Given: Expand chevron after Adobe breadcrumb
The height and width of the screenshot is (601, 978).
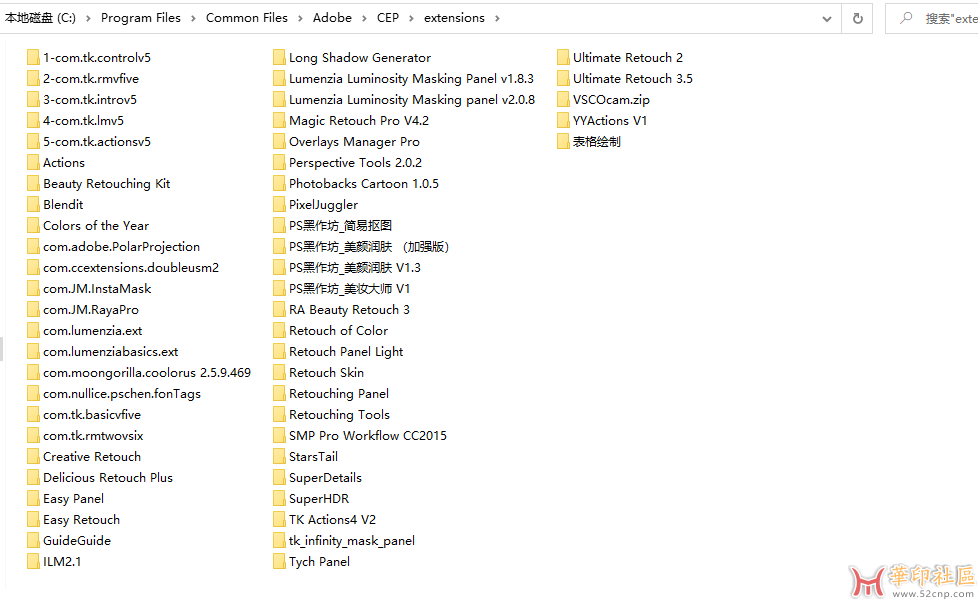Looking at the screenshot, I should 364,19.
